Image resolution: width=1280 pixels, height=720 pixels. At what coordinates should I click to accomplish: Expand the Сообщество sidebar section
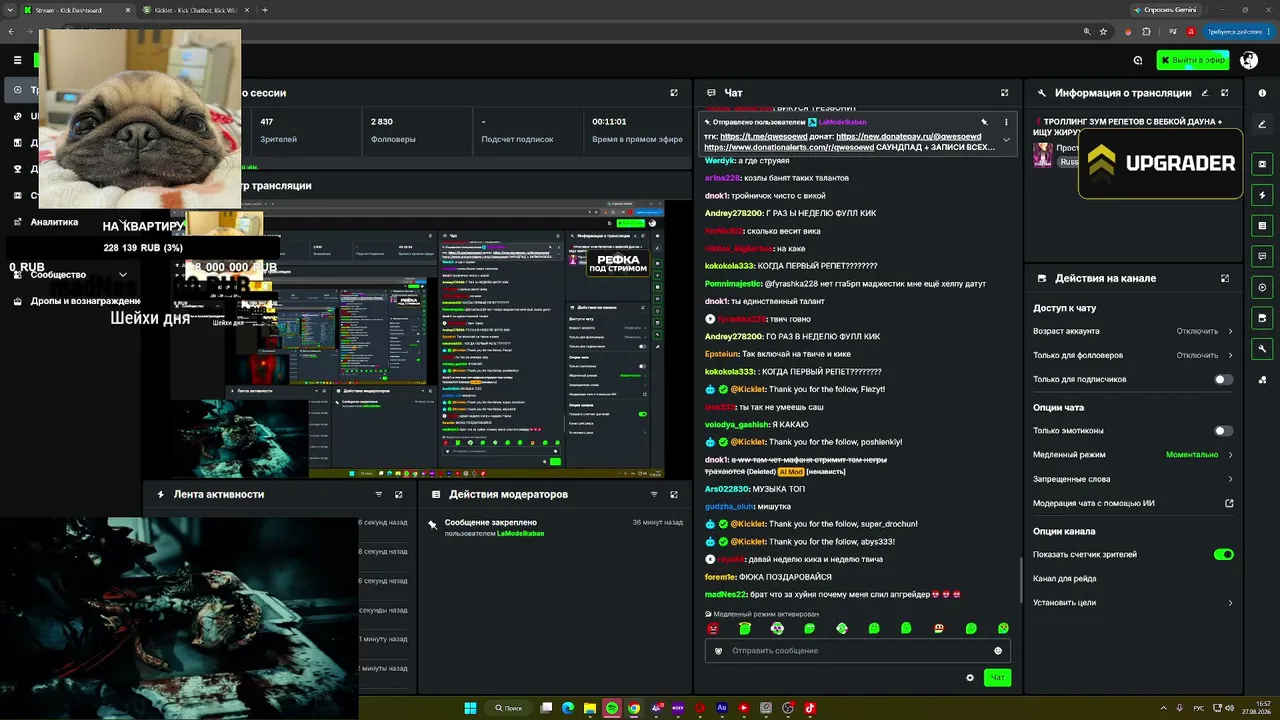click(x=123, y=274)
